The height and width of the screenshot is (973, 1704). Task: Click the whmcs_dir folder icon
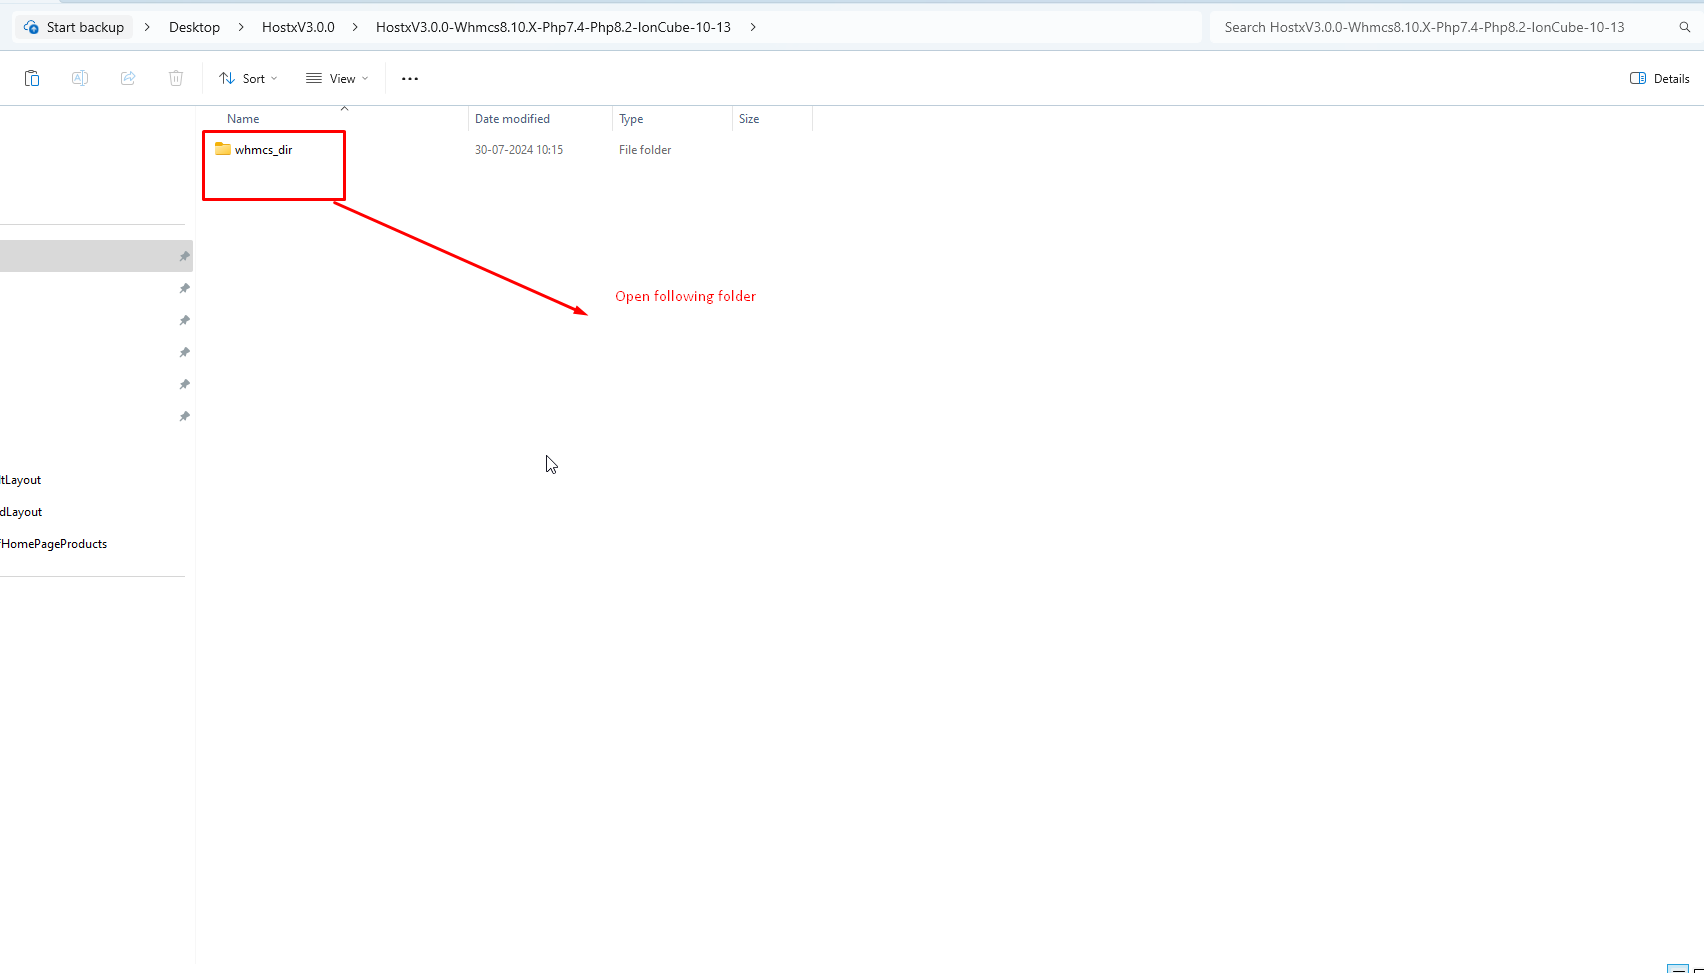pos(223,149)
